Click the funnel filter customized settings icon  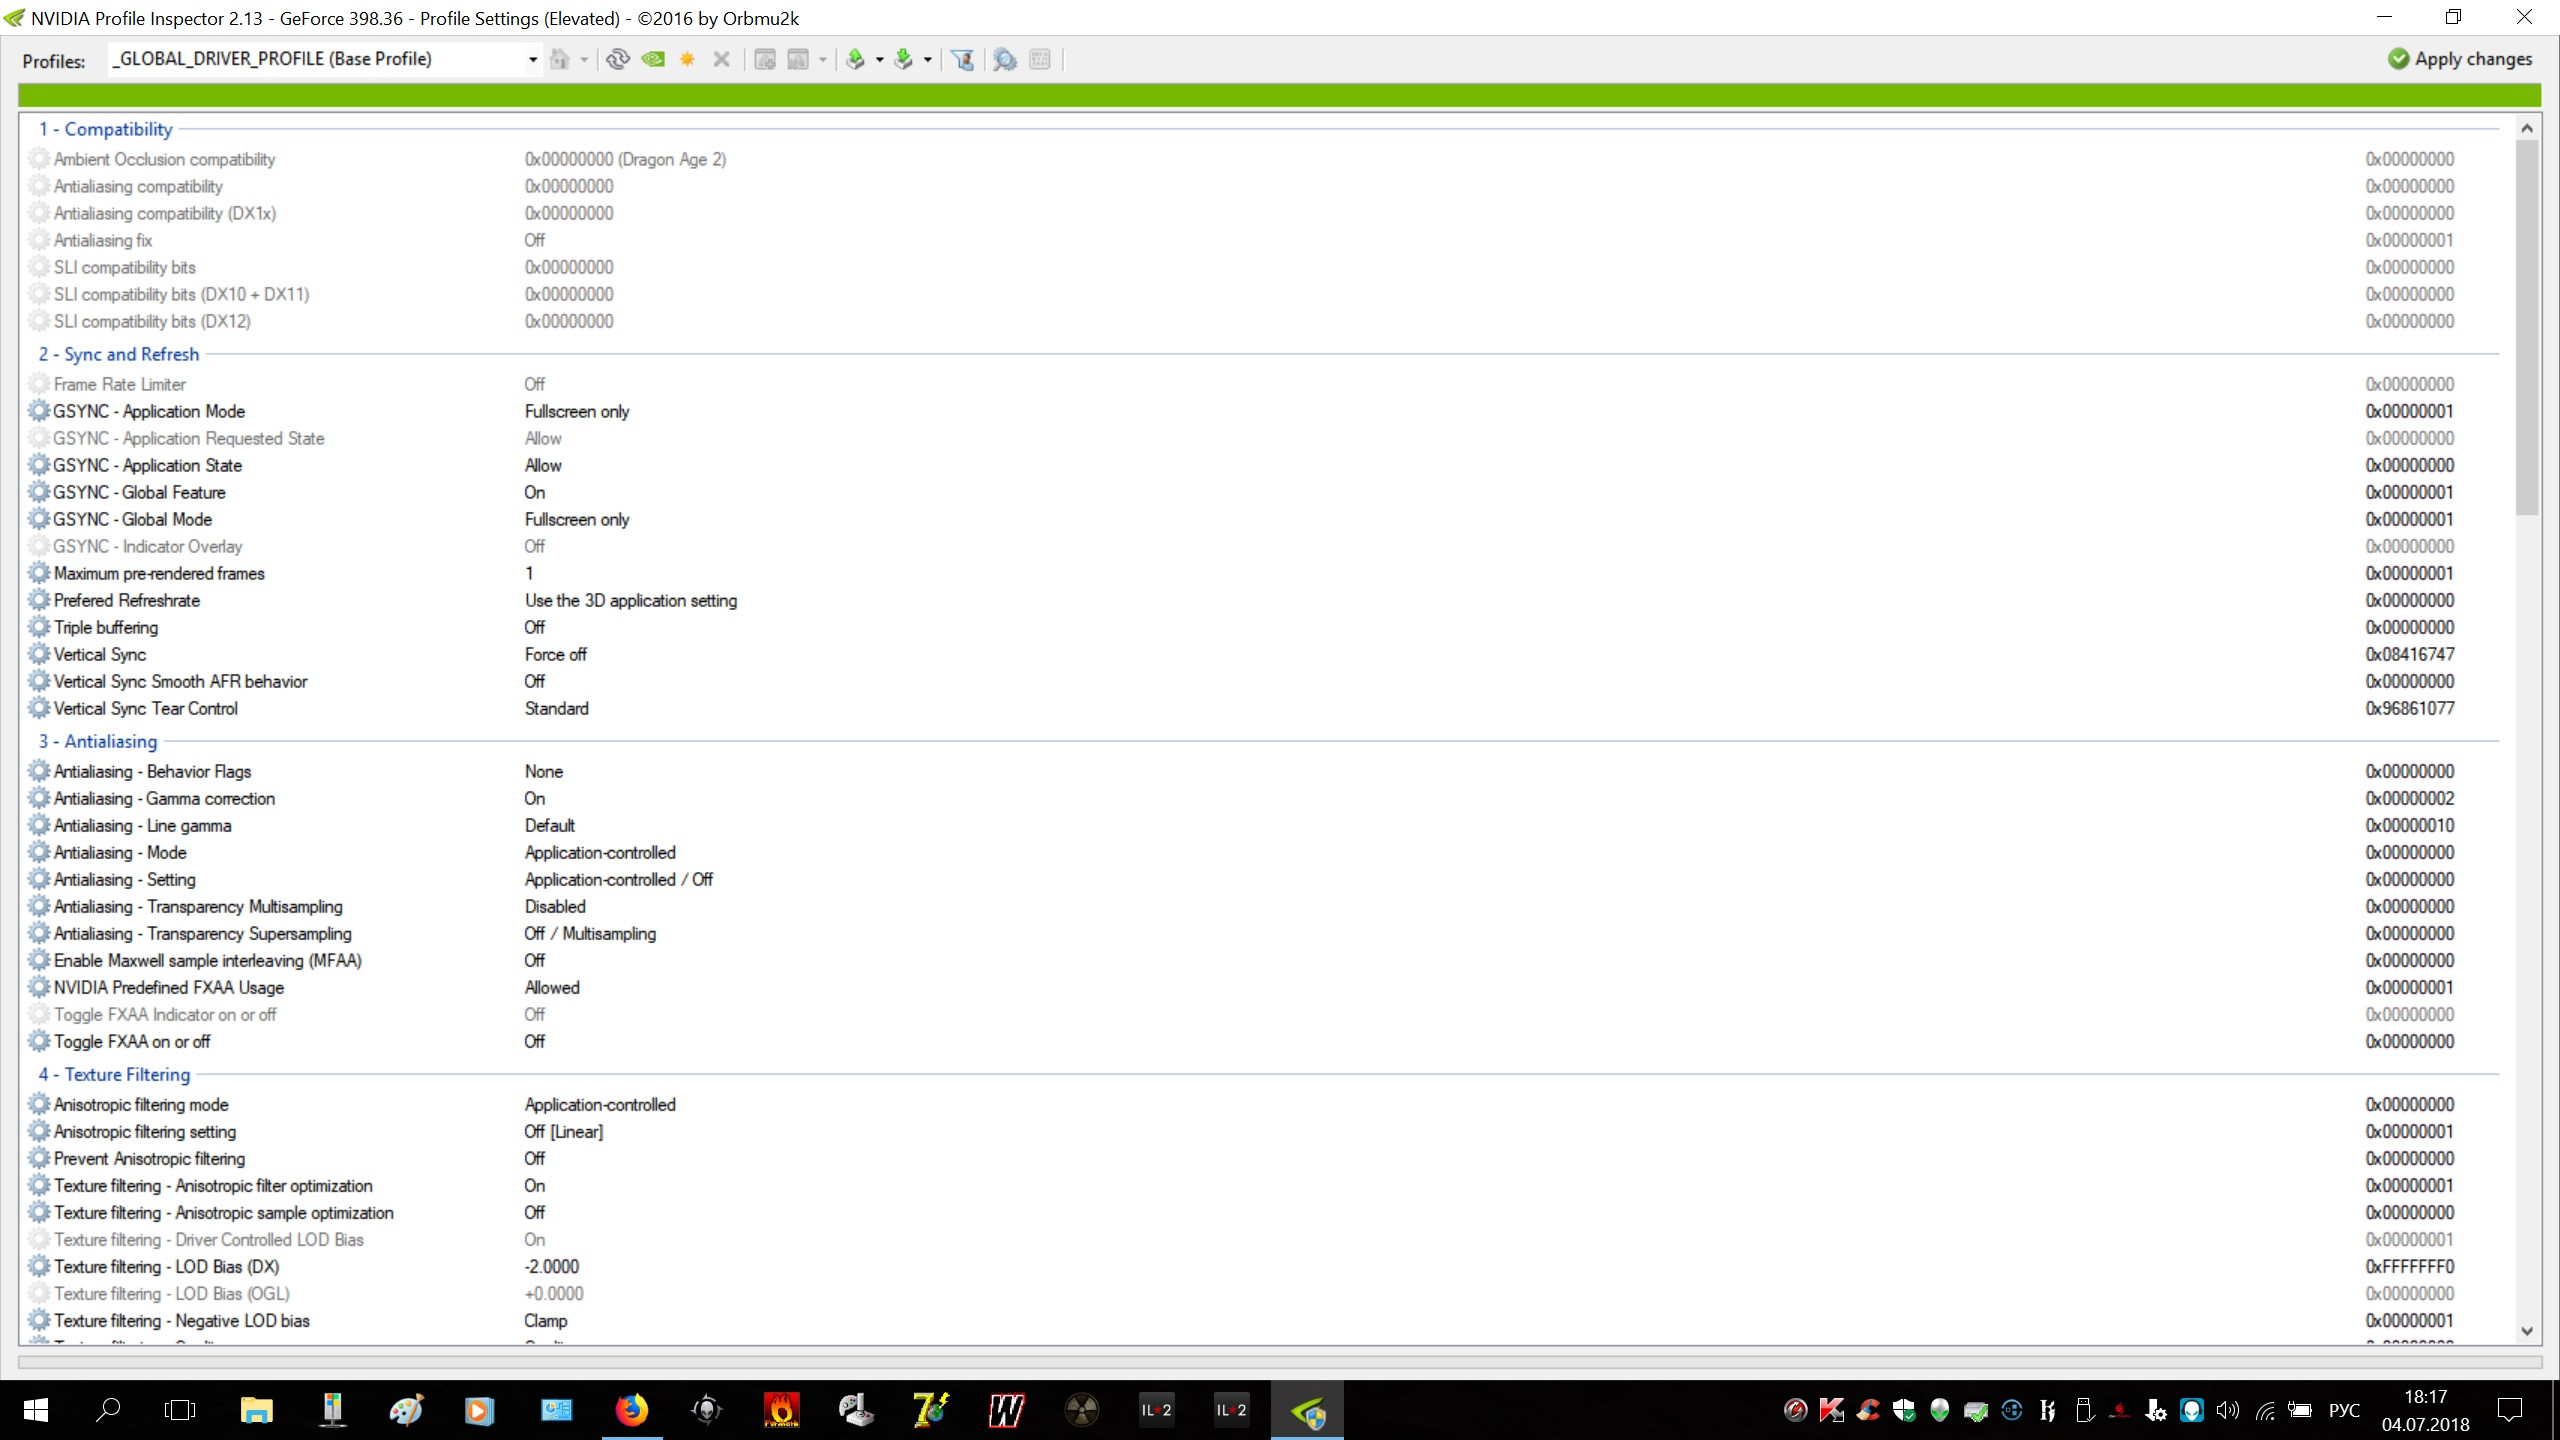point(962,60)
